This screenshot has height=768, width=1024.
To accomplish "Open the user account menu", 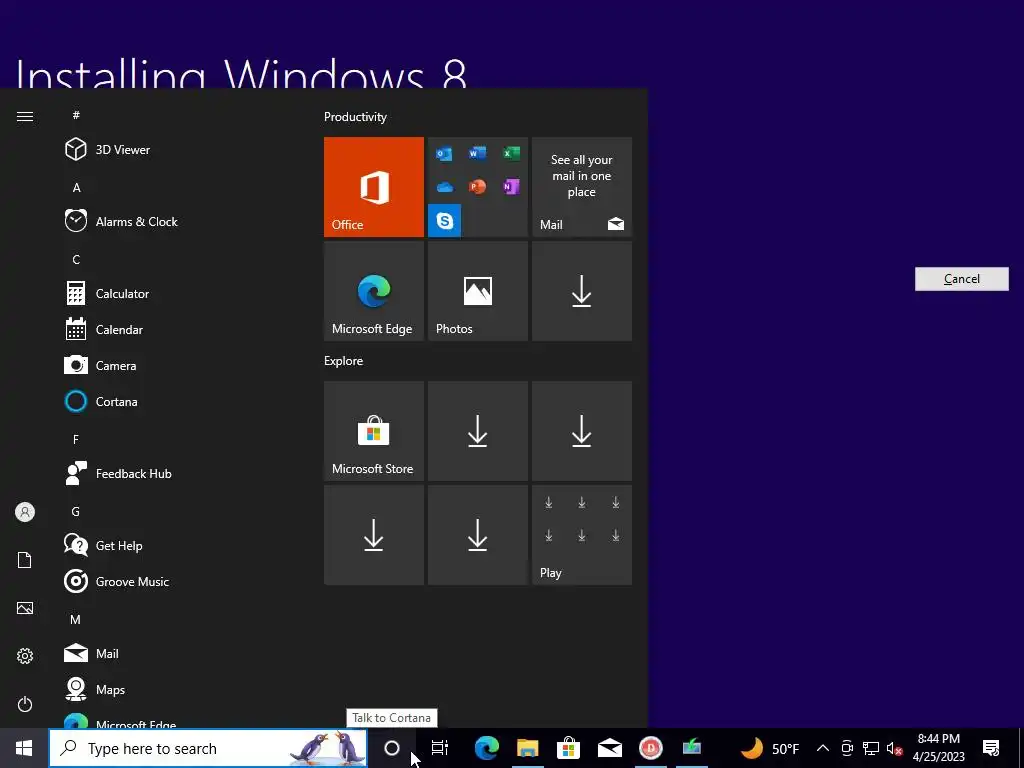I will [25, 512].
